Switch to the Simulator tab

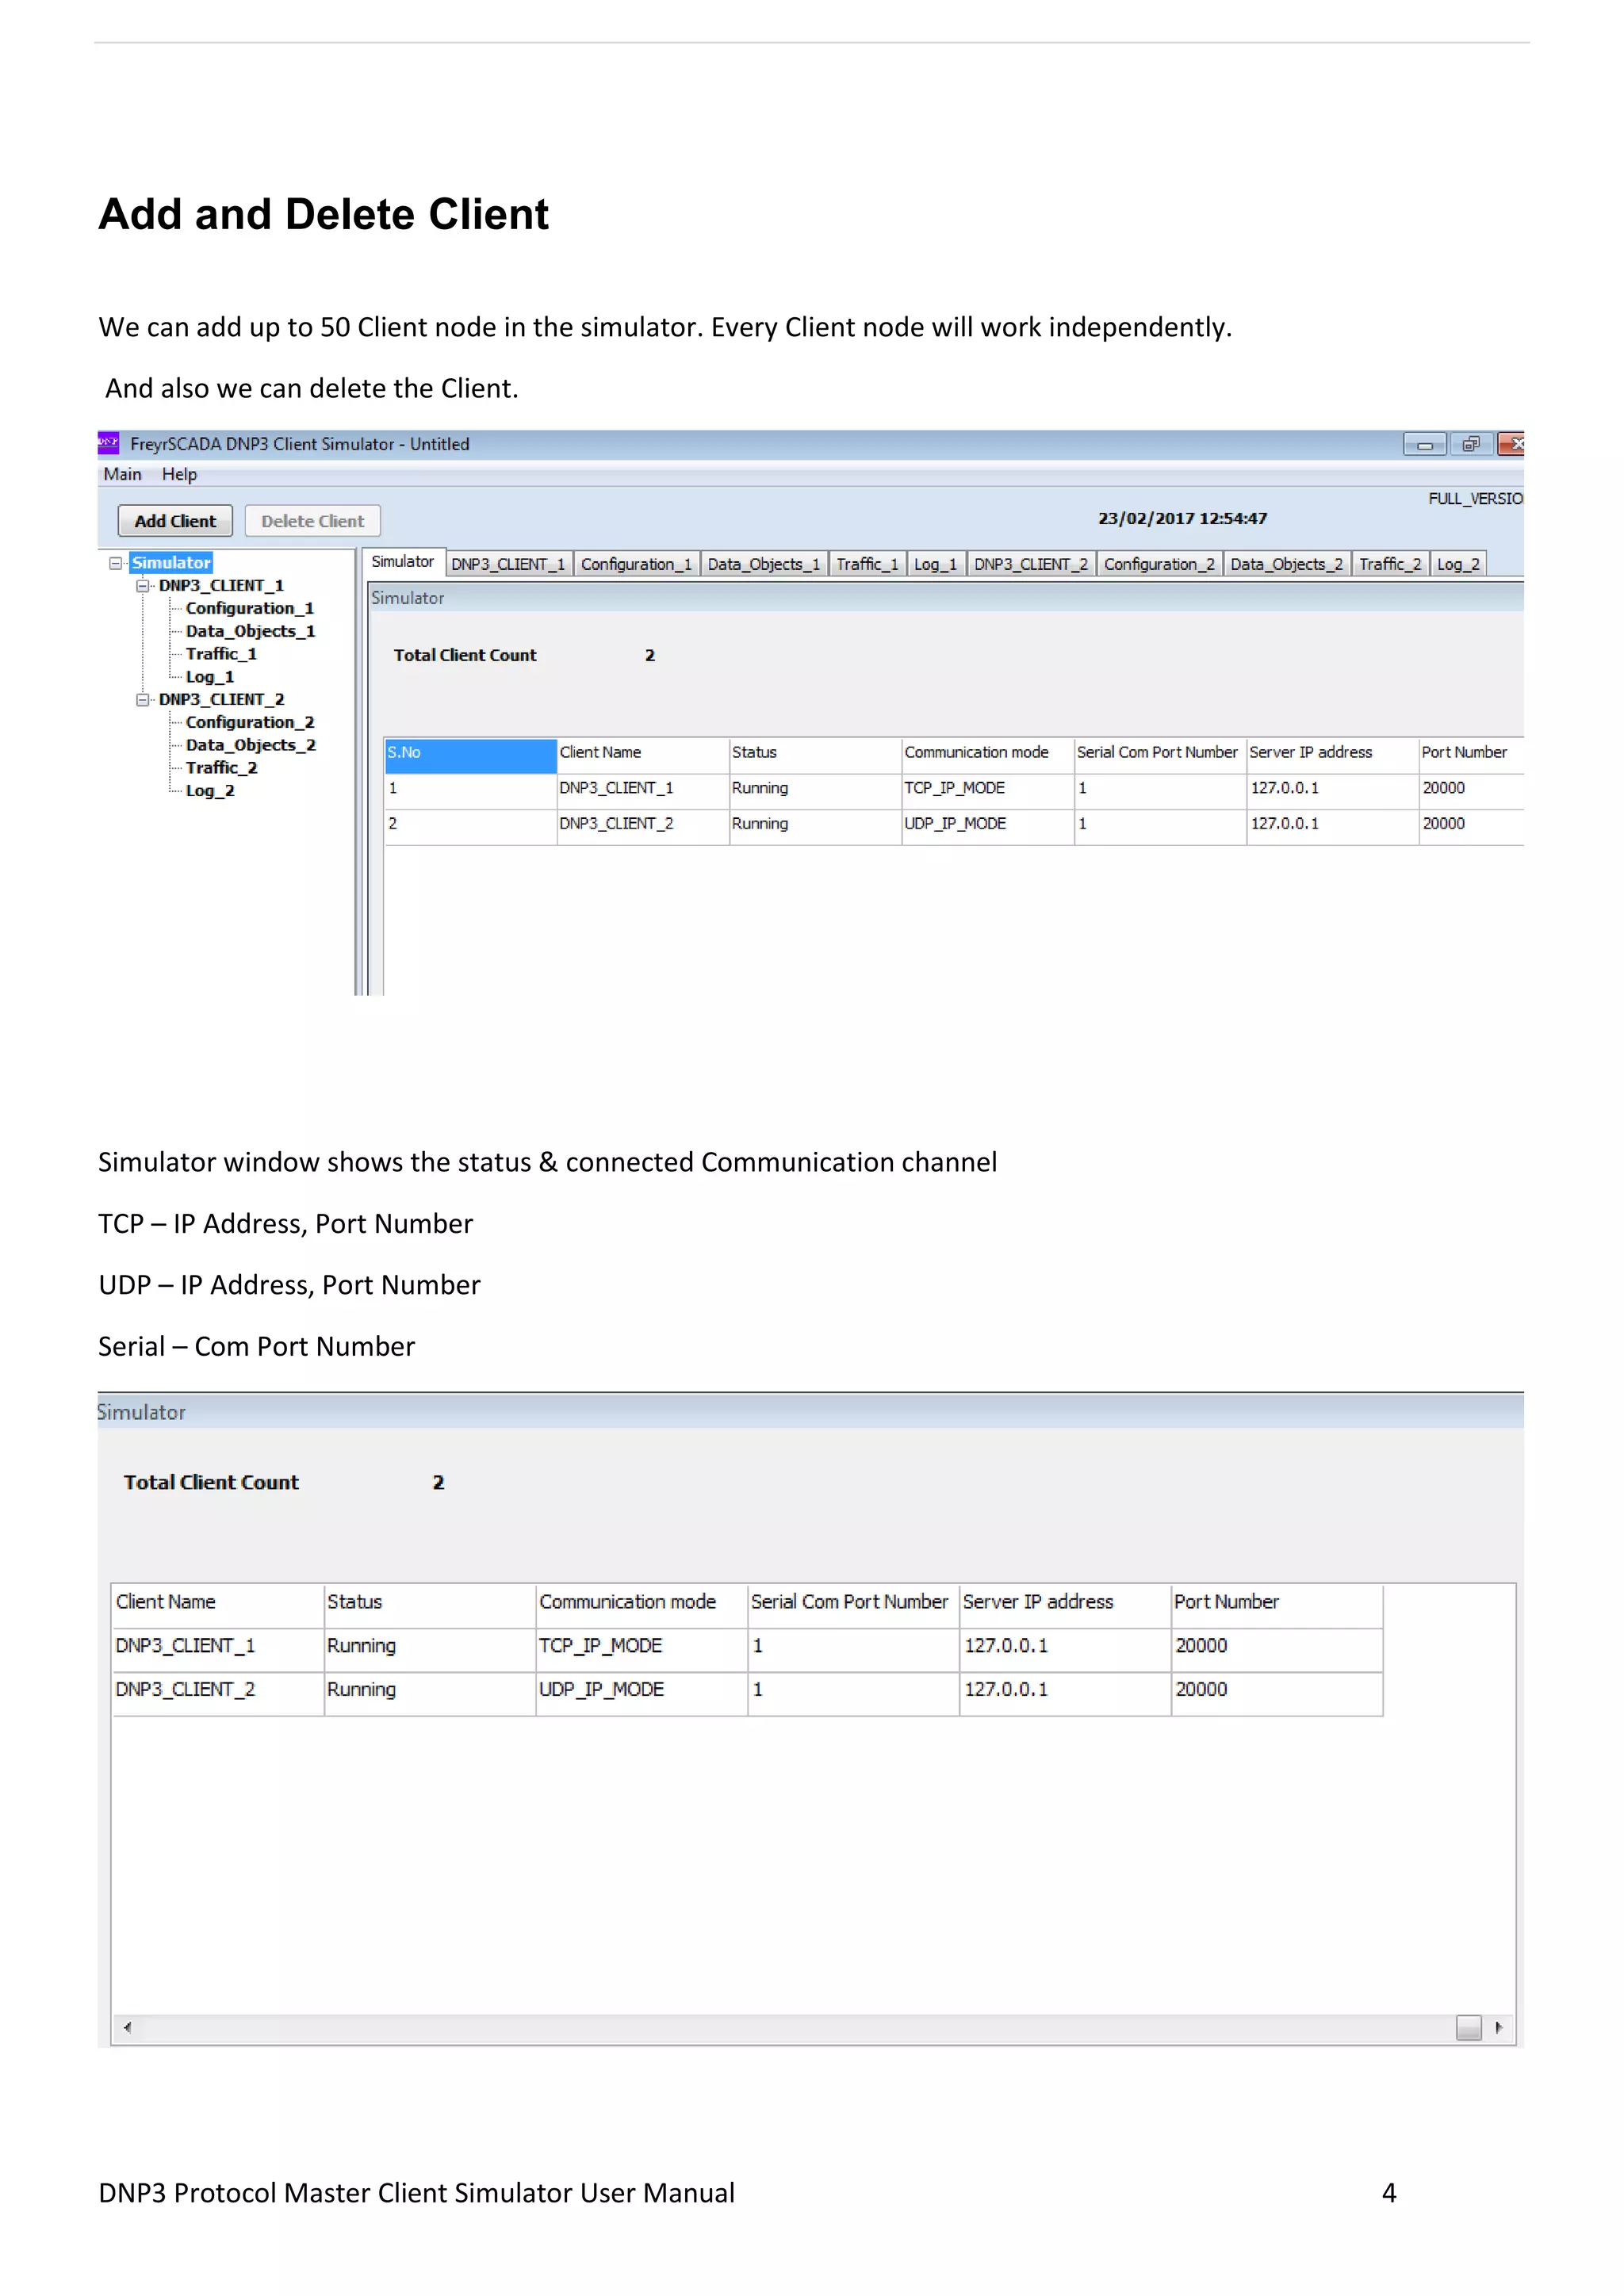pyautogui.click(x=403, y=562)
